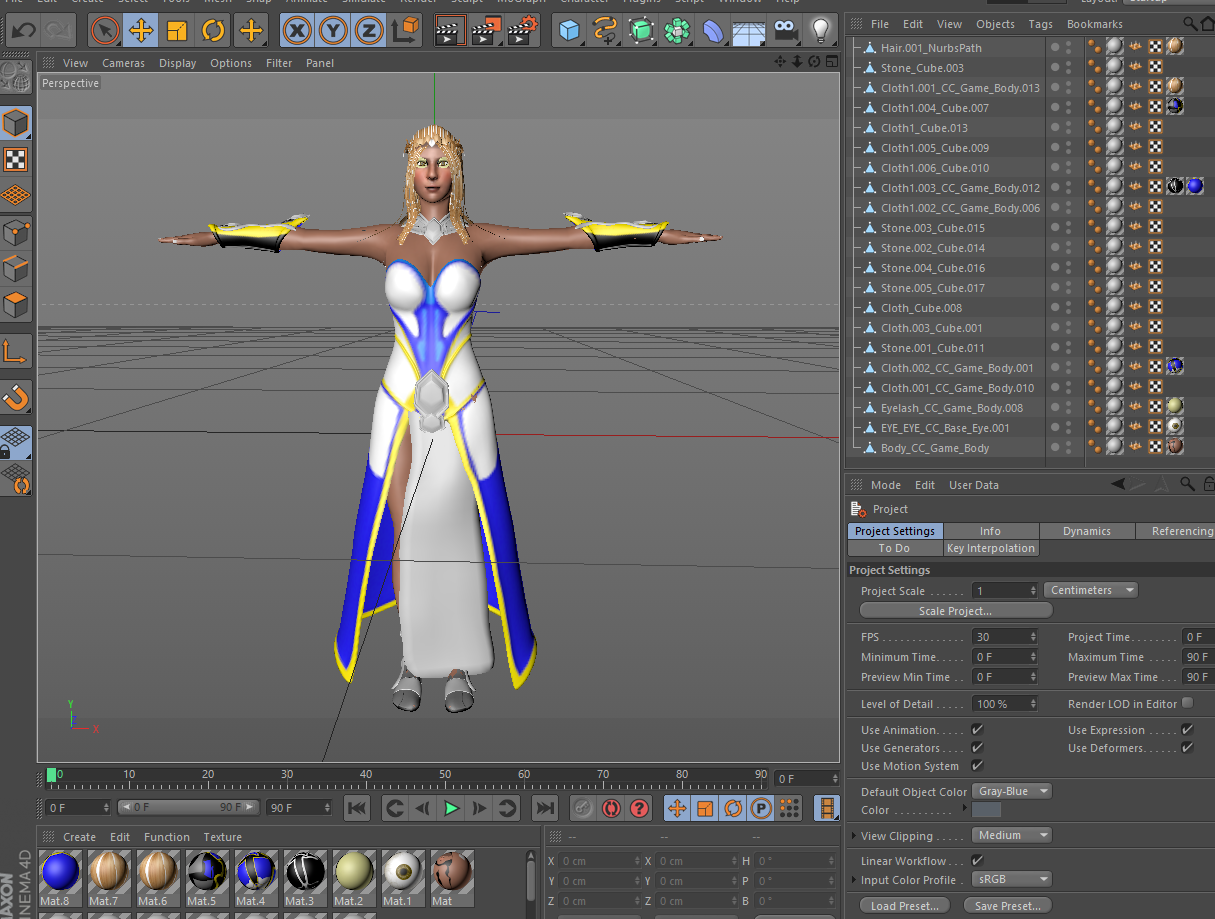
Task: Open the Camera object icon
Action: [x=785, y=31]
